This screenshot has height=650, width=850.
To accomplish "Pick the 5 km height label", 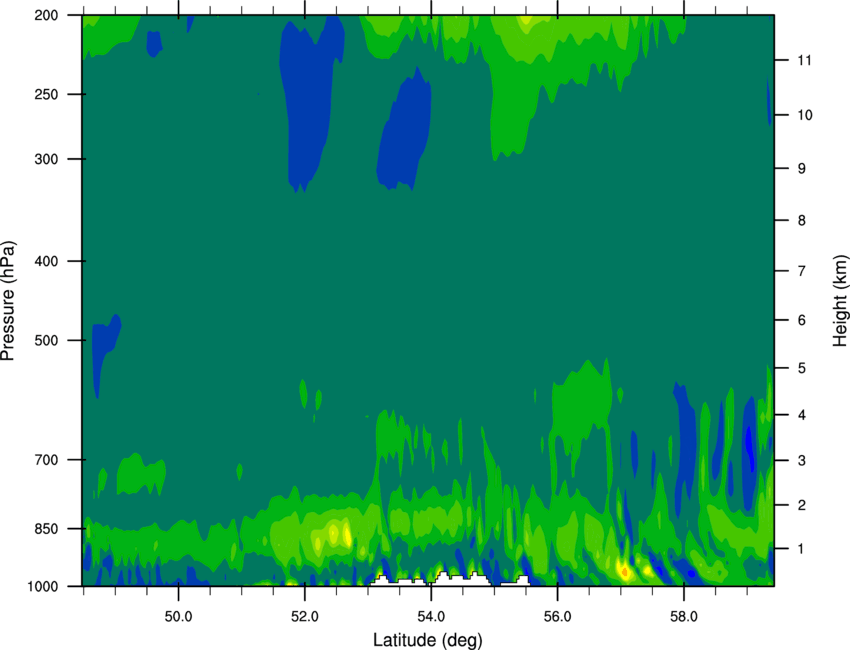I will pyautogui.click(x=801, y=368).
